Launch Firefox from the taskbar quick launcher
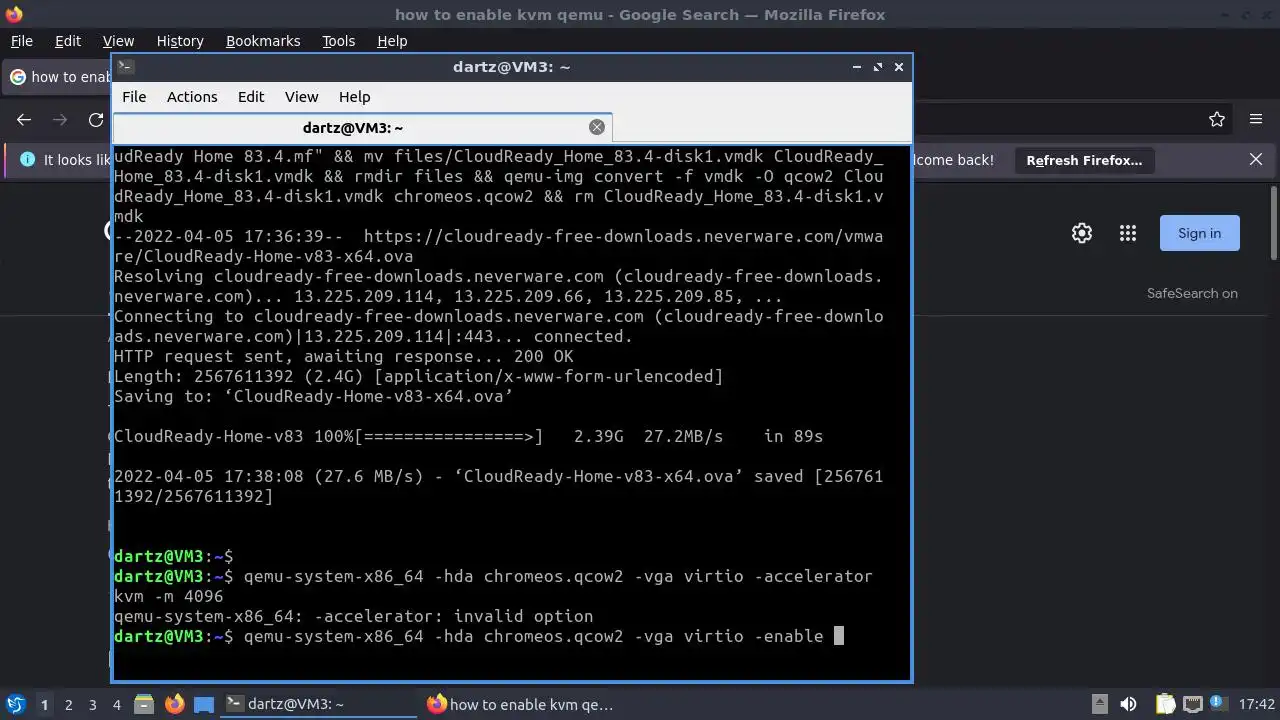This screenshot has width=1280, height=720. click(174, 704)
